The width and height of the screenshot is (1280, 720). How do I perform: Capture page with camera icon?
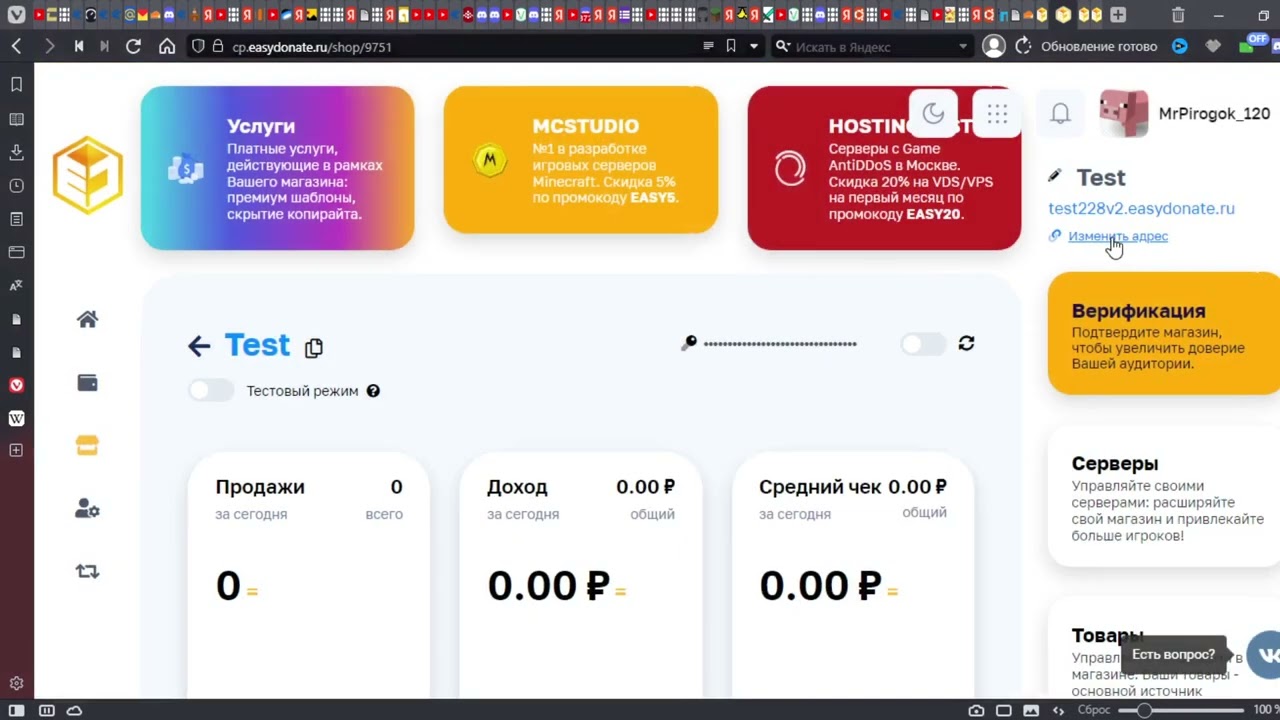977,710
